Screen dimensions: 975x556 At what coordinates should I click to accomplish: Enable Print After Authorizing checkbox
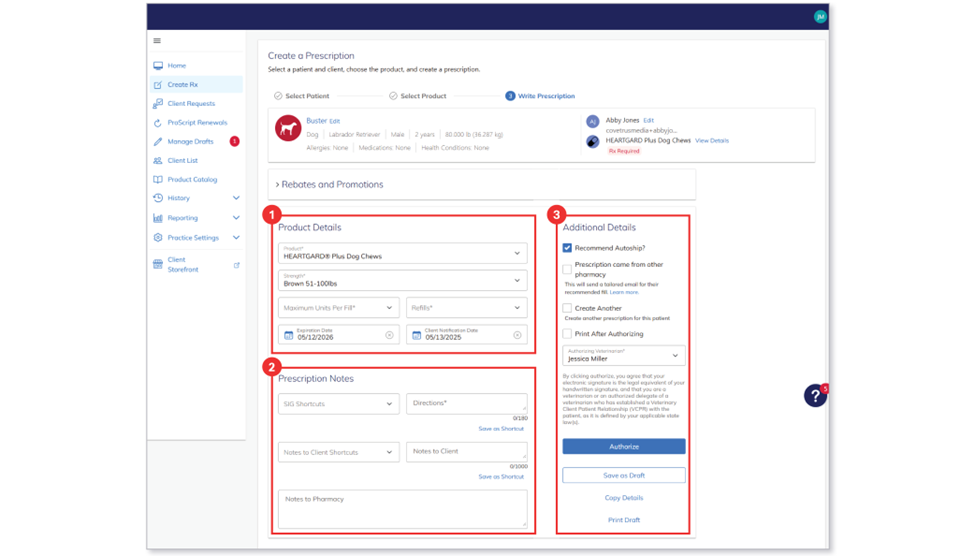pyautogui.click(x=567, y=334)
